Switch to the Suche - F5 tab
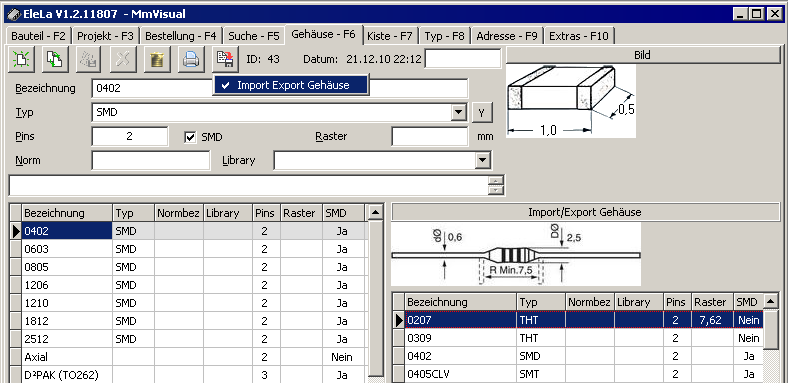The height and width of the screenshot is (383, 788). (x=253, y=36)
